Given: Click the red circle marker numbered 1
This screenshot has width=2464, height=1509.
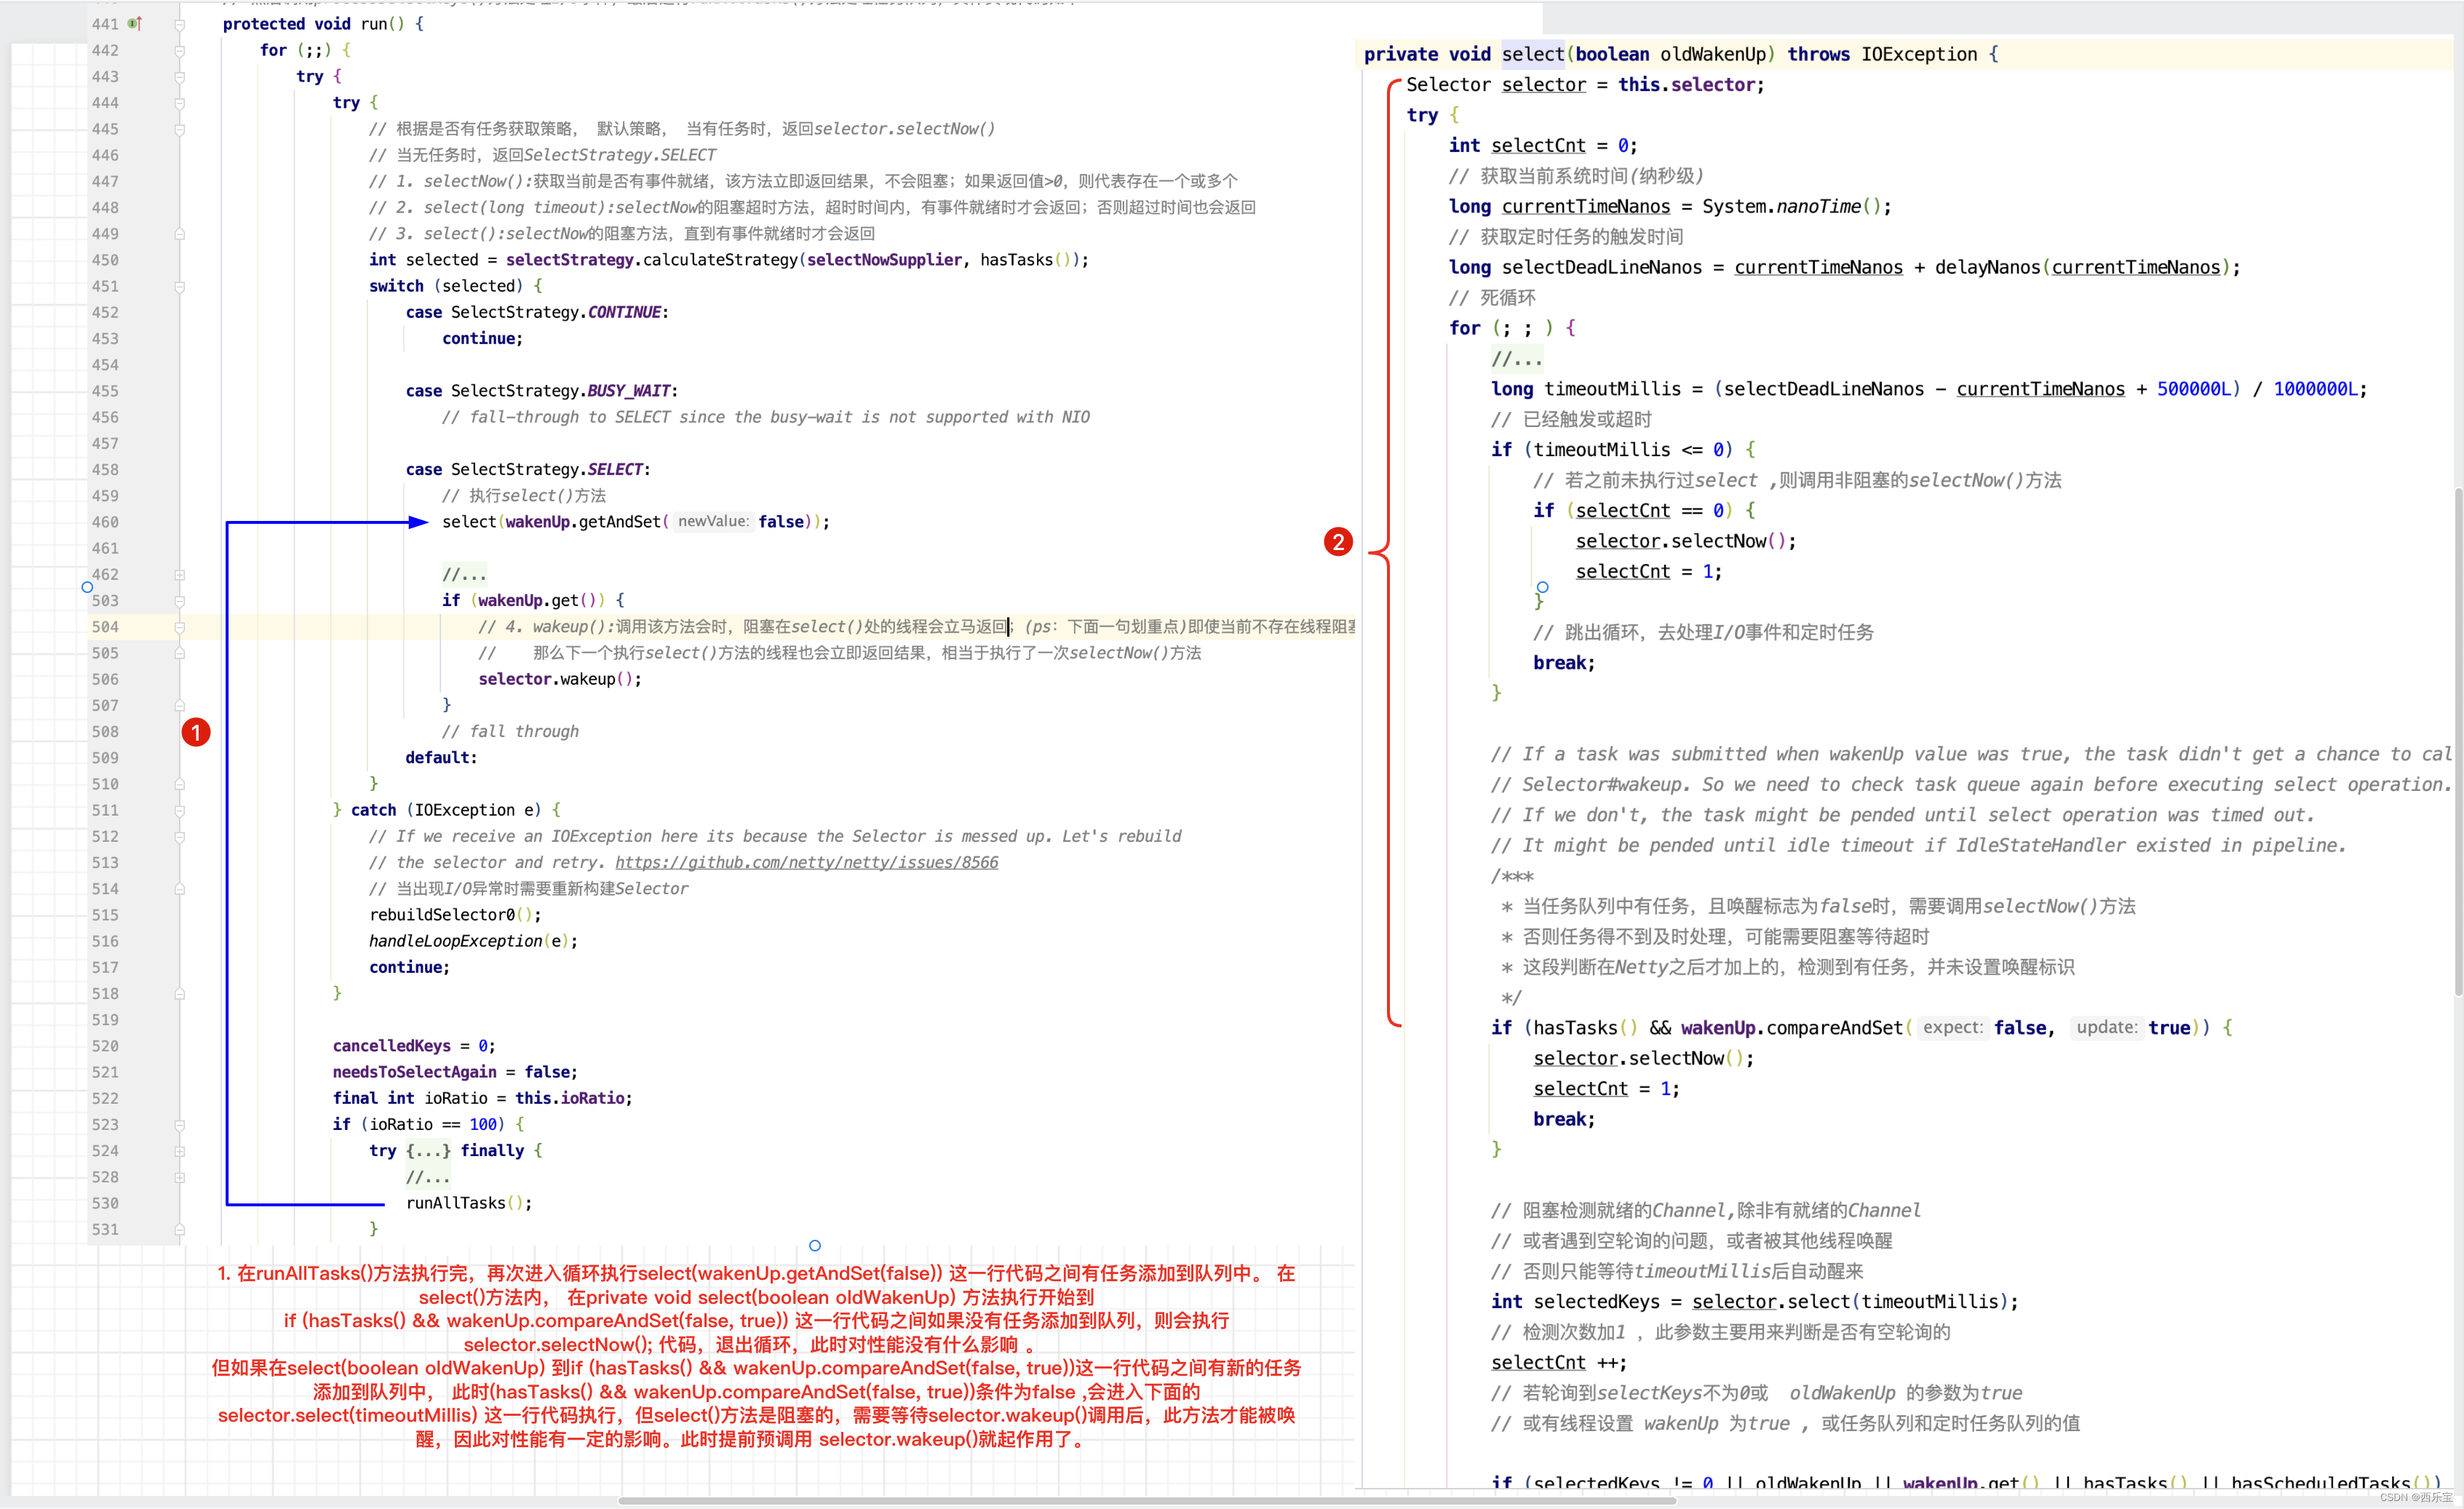Looking at the screenshot, I should [196, 733].
